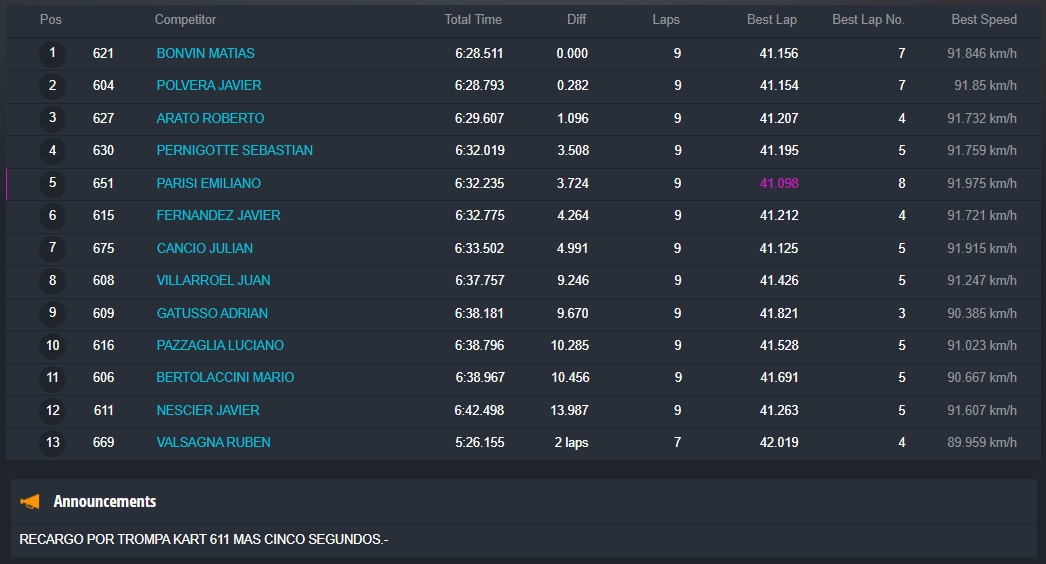The width and height of the screenshot is (1046, 564).
Task: Select NESCIER JAVIER competitor link
Action: click(208, 410)
